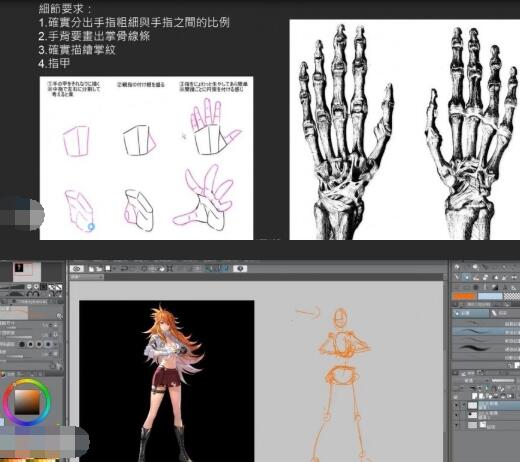Toggle visibility eye of the second layer
Image resolution: width=520 pixels, height=462 pixels.
click(457, 415)
